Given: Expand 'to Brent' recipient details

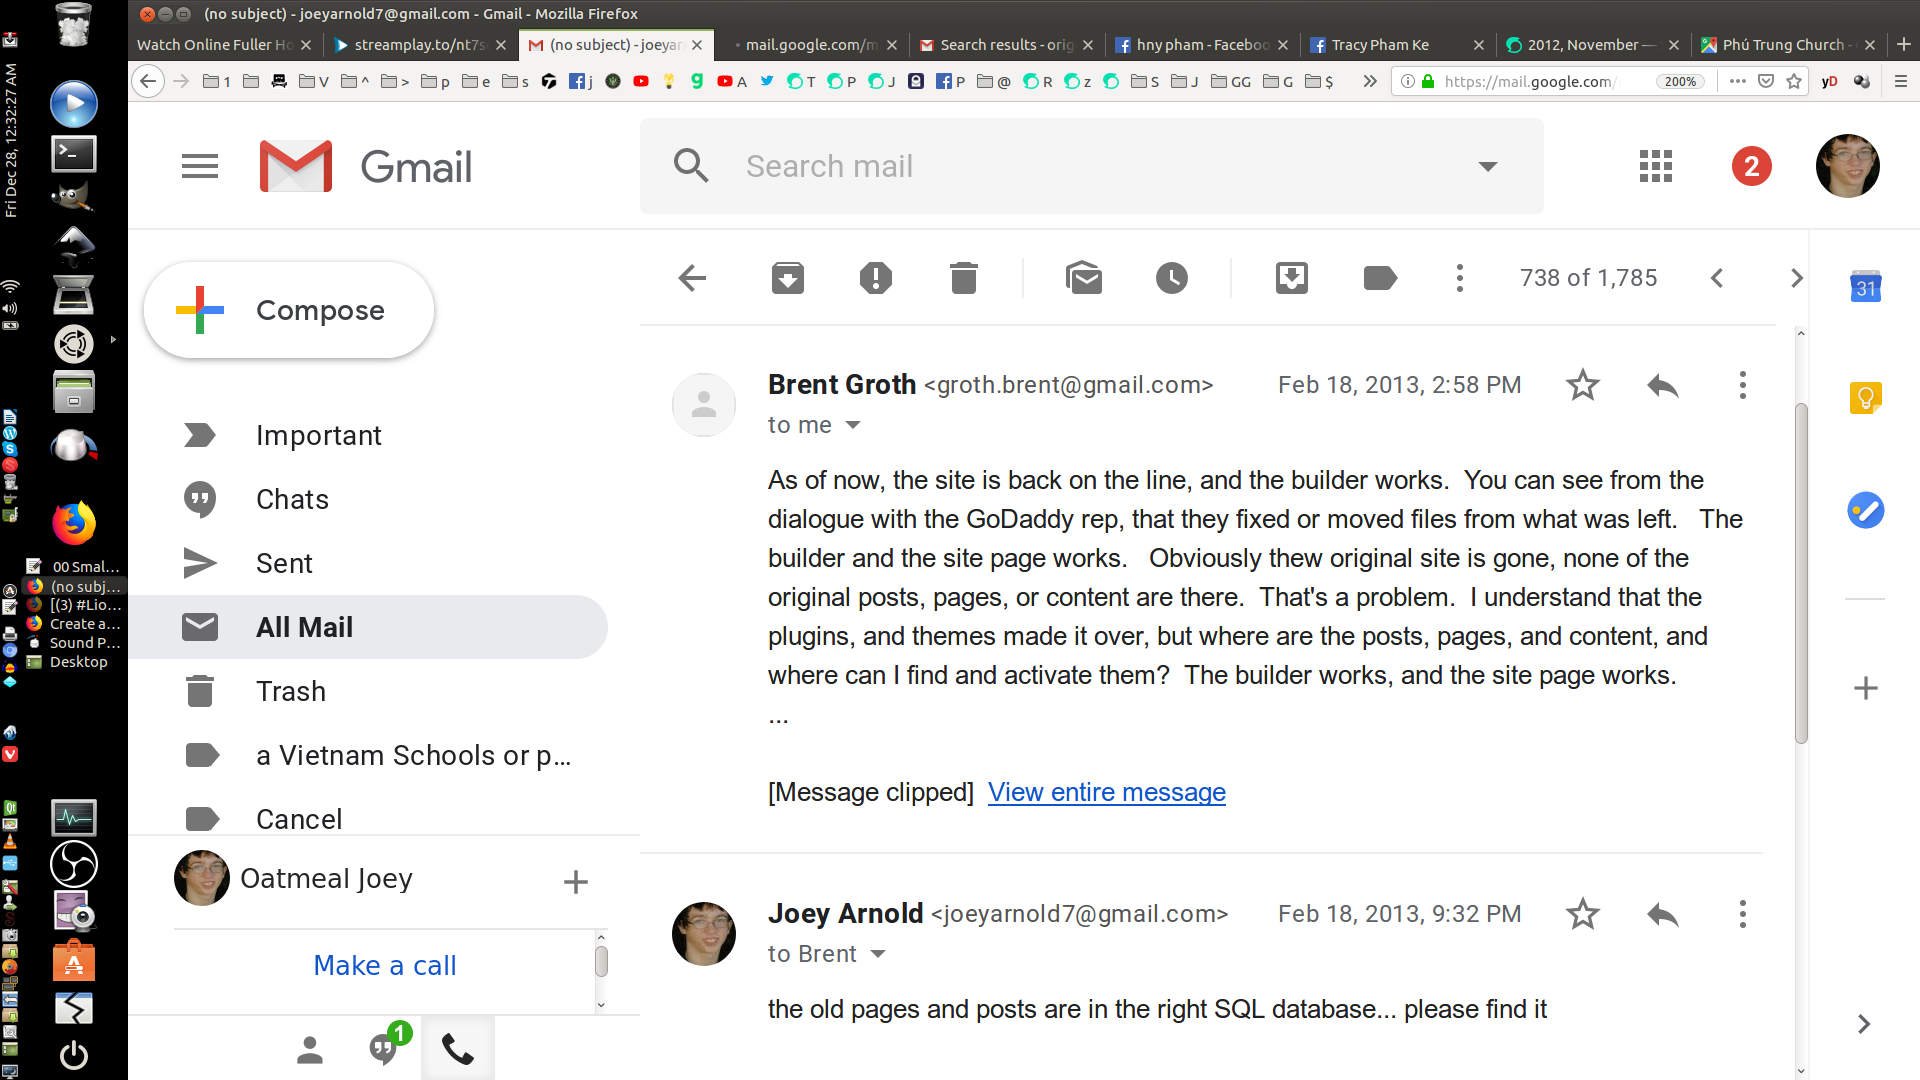Looking at the screenshot, I should coord(877,953).
